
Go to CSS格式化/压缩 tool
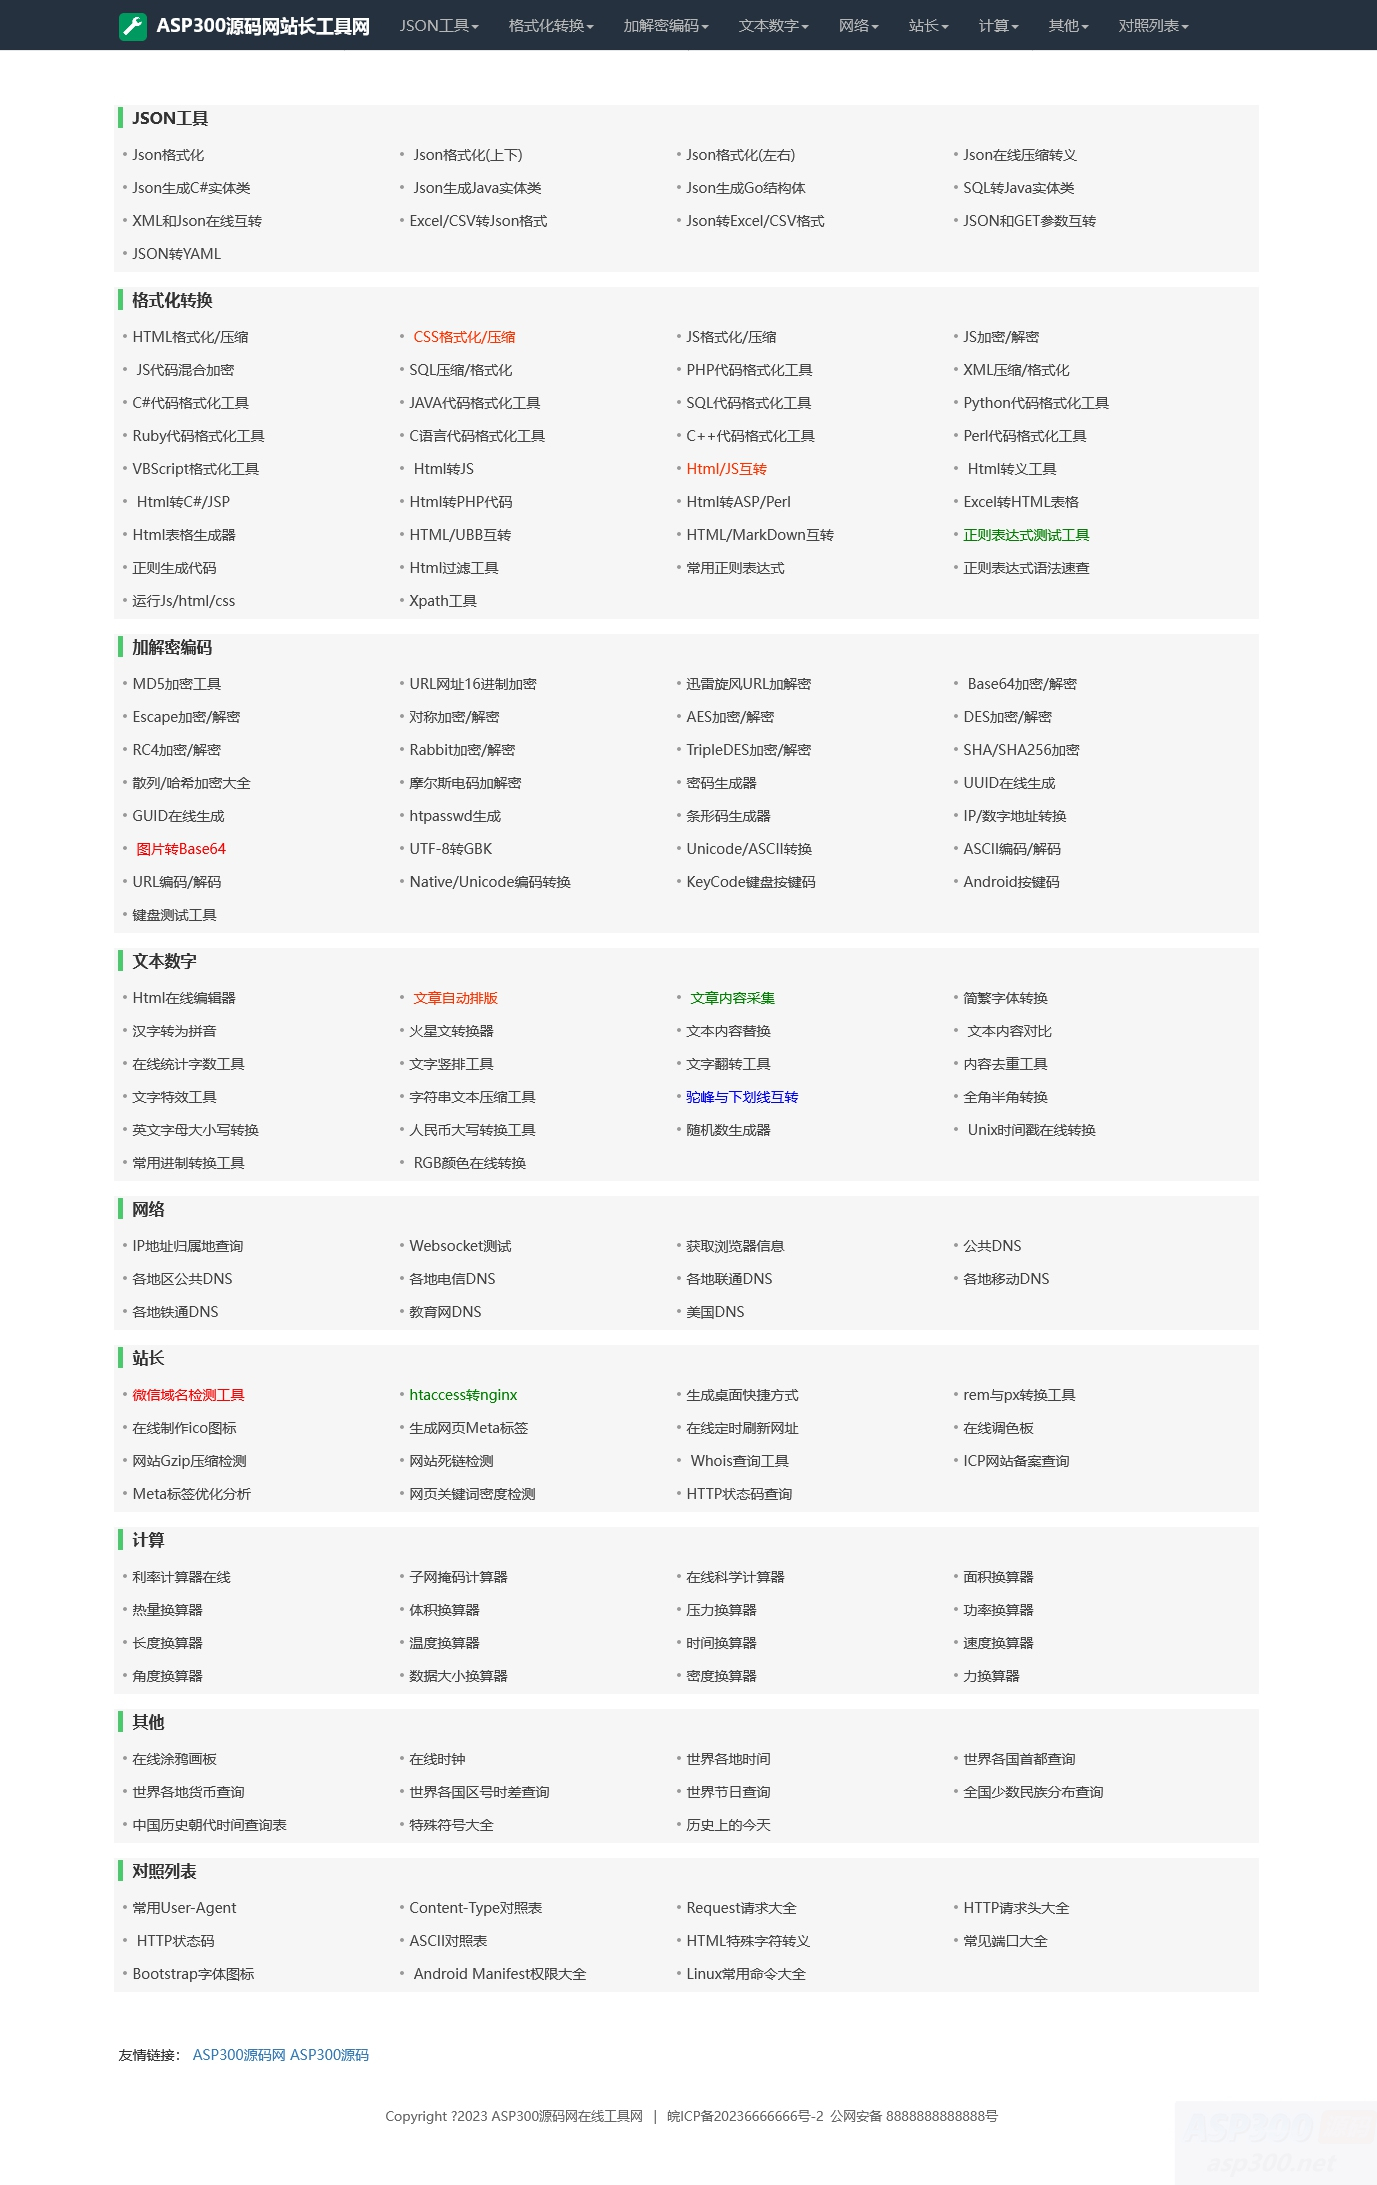464,337
